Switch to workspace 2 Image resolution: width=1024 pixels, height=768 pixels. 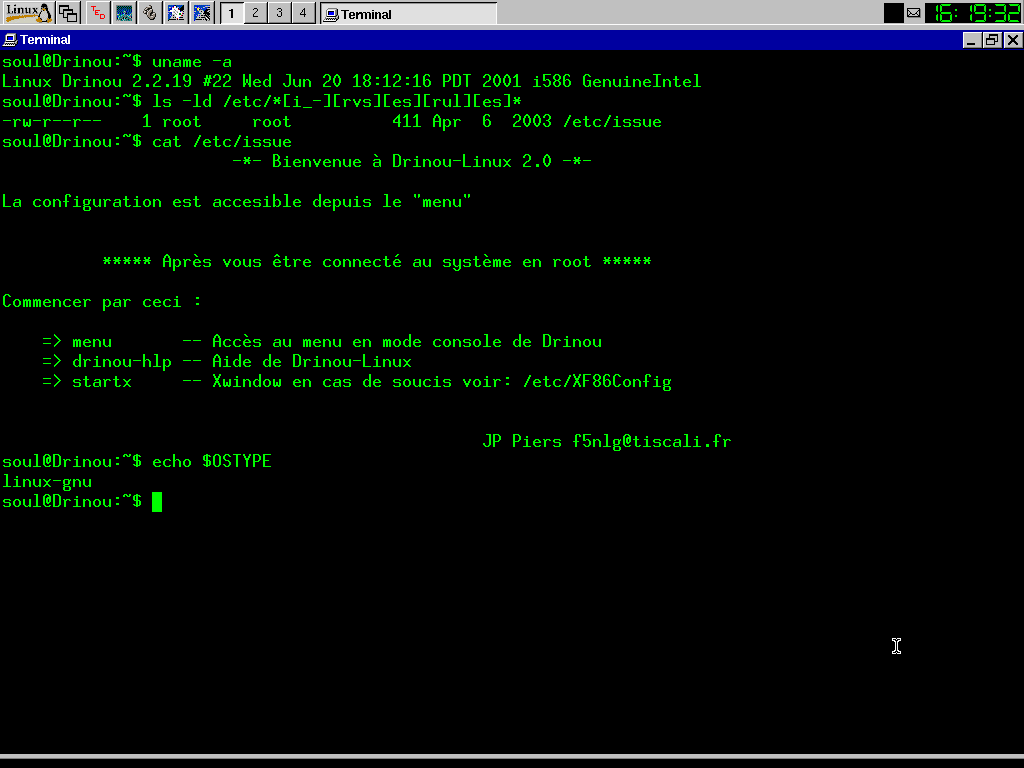coord(255,13)
